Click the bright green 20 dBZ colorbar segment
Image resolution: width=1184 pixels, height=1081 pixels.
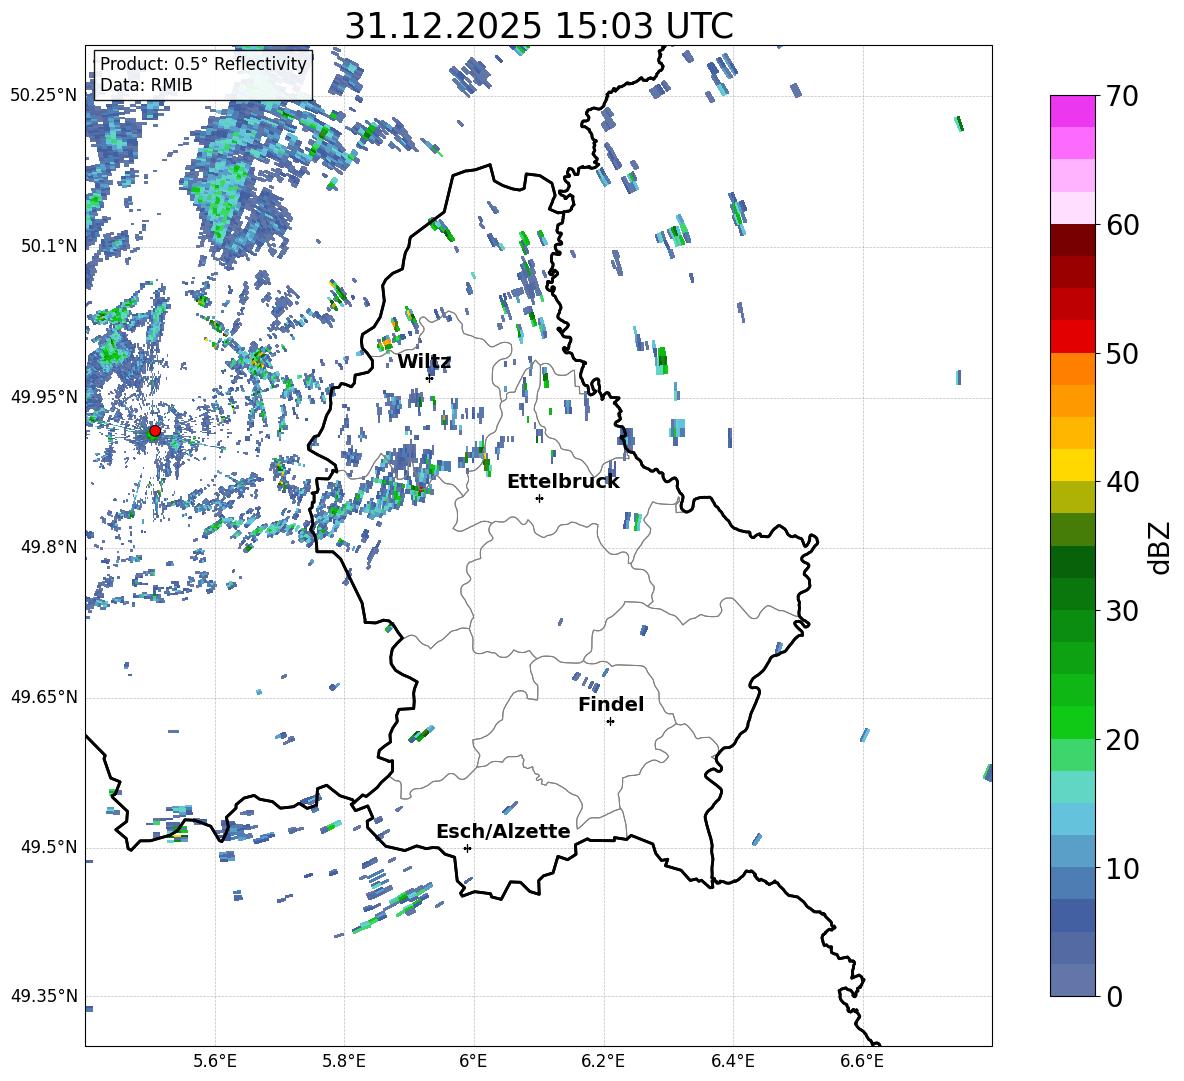click(1072, 722)
